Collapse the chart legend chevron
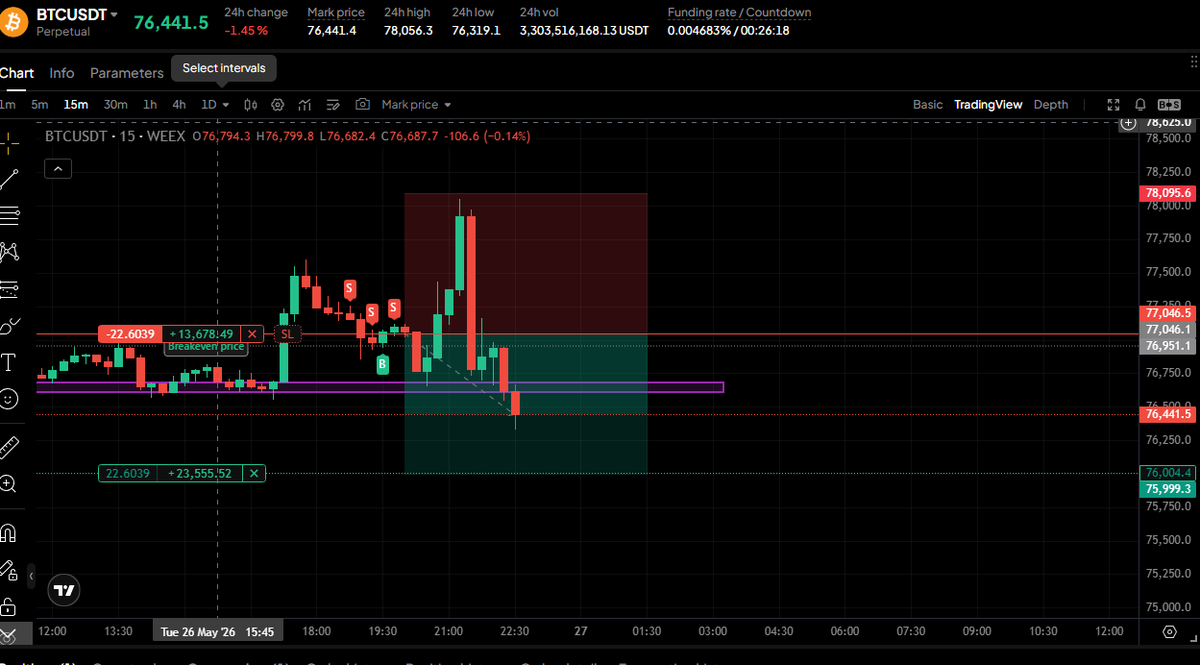This screenshot has width=1200, height=665. point(57,169)
